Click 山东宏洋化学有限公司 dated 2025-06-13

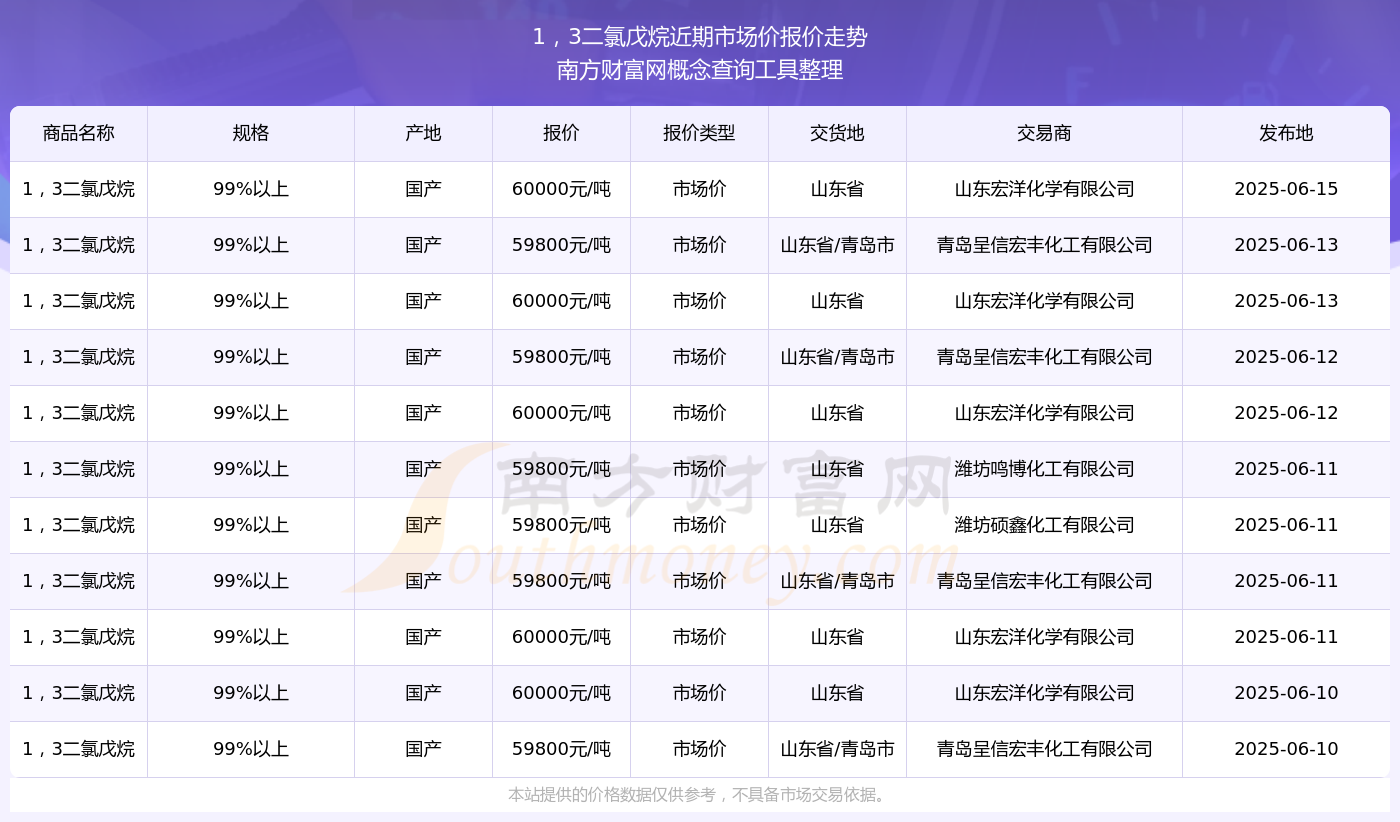tap(1044, 301)
